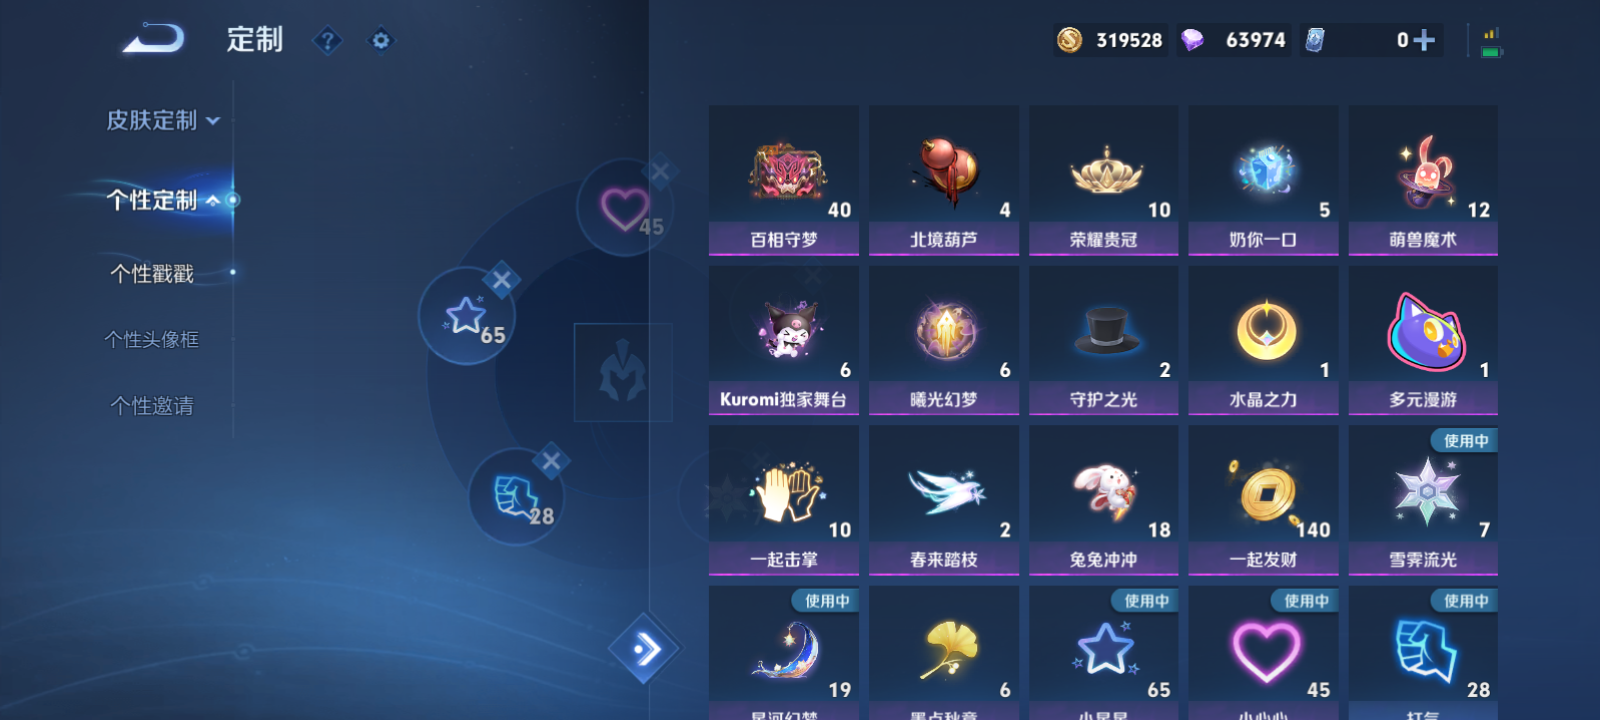Screen dimensions: 1600x720
Task: Select the 守护之光 top hat item
Action: click(1103, 340)
